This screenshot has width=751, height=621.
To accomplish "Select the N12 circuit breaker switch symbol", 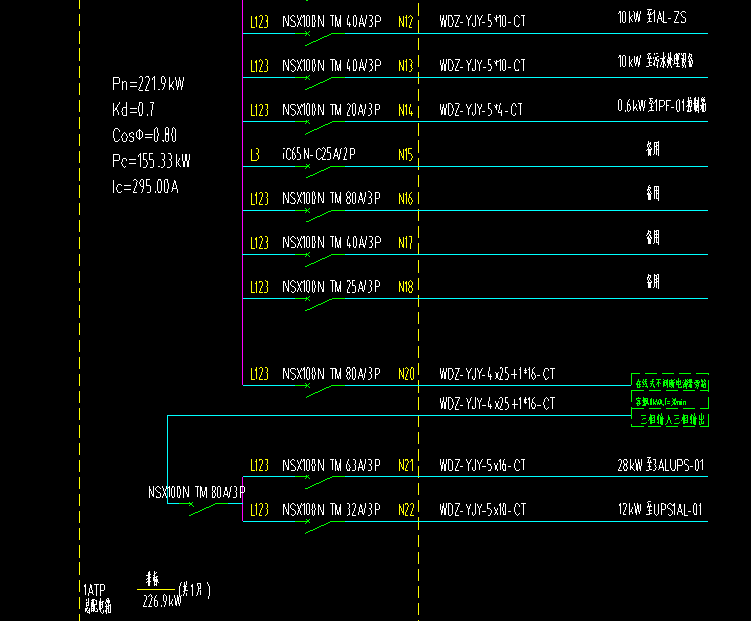I will click(318, 38).
